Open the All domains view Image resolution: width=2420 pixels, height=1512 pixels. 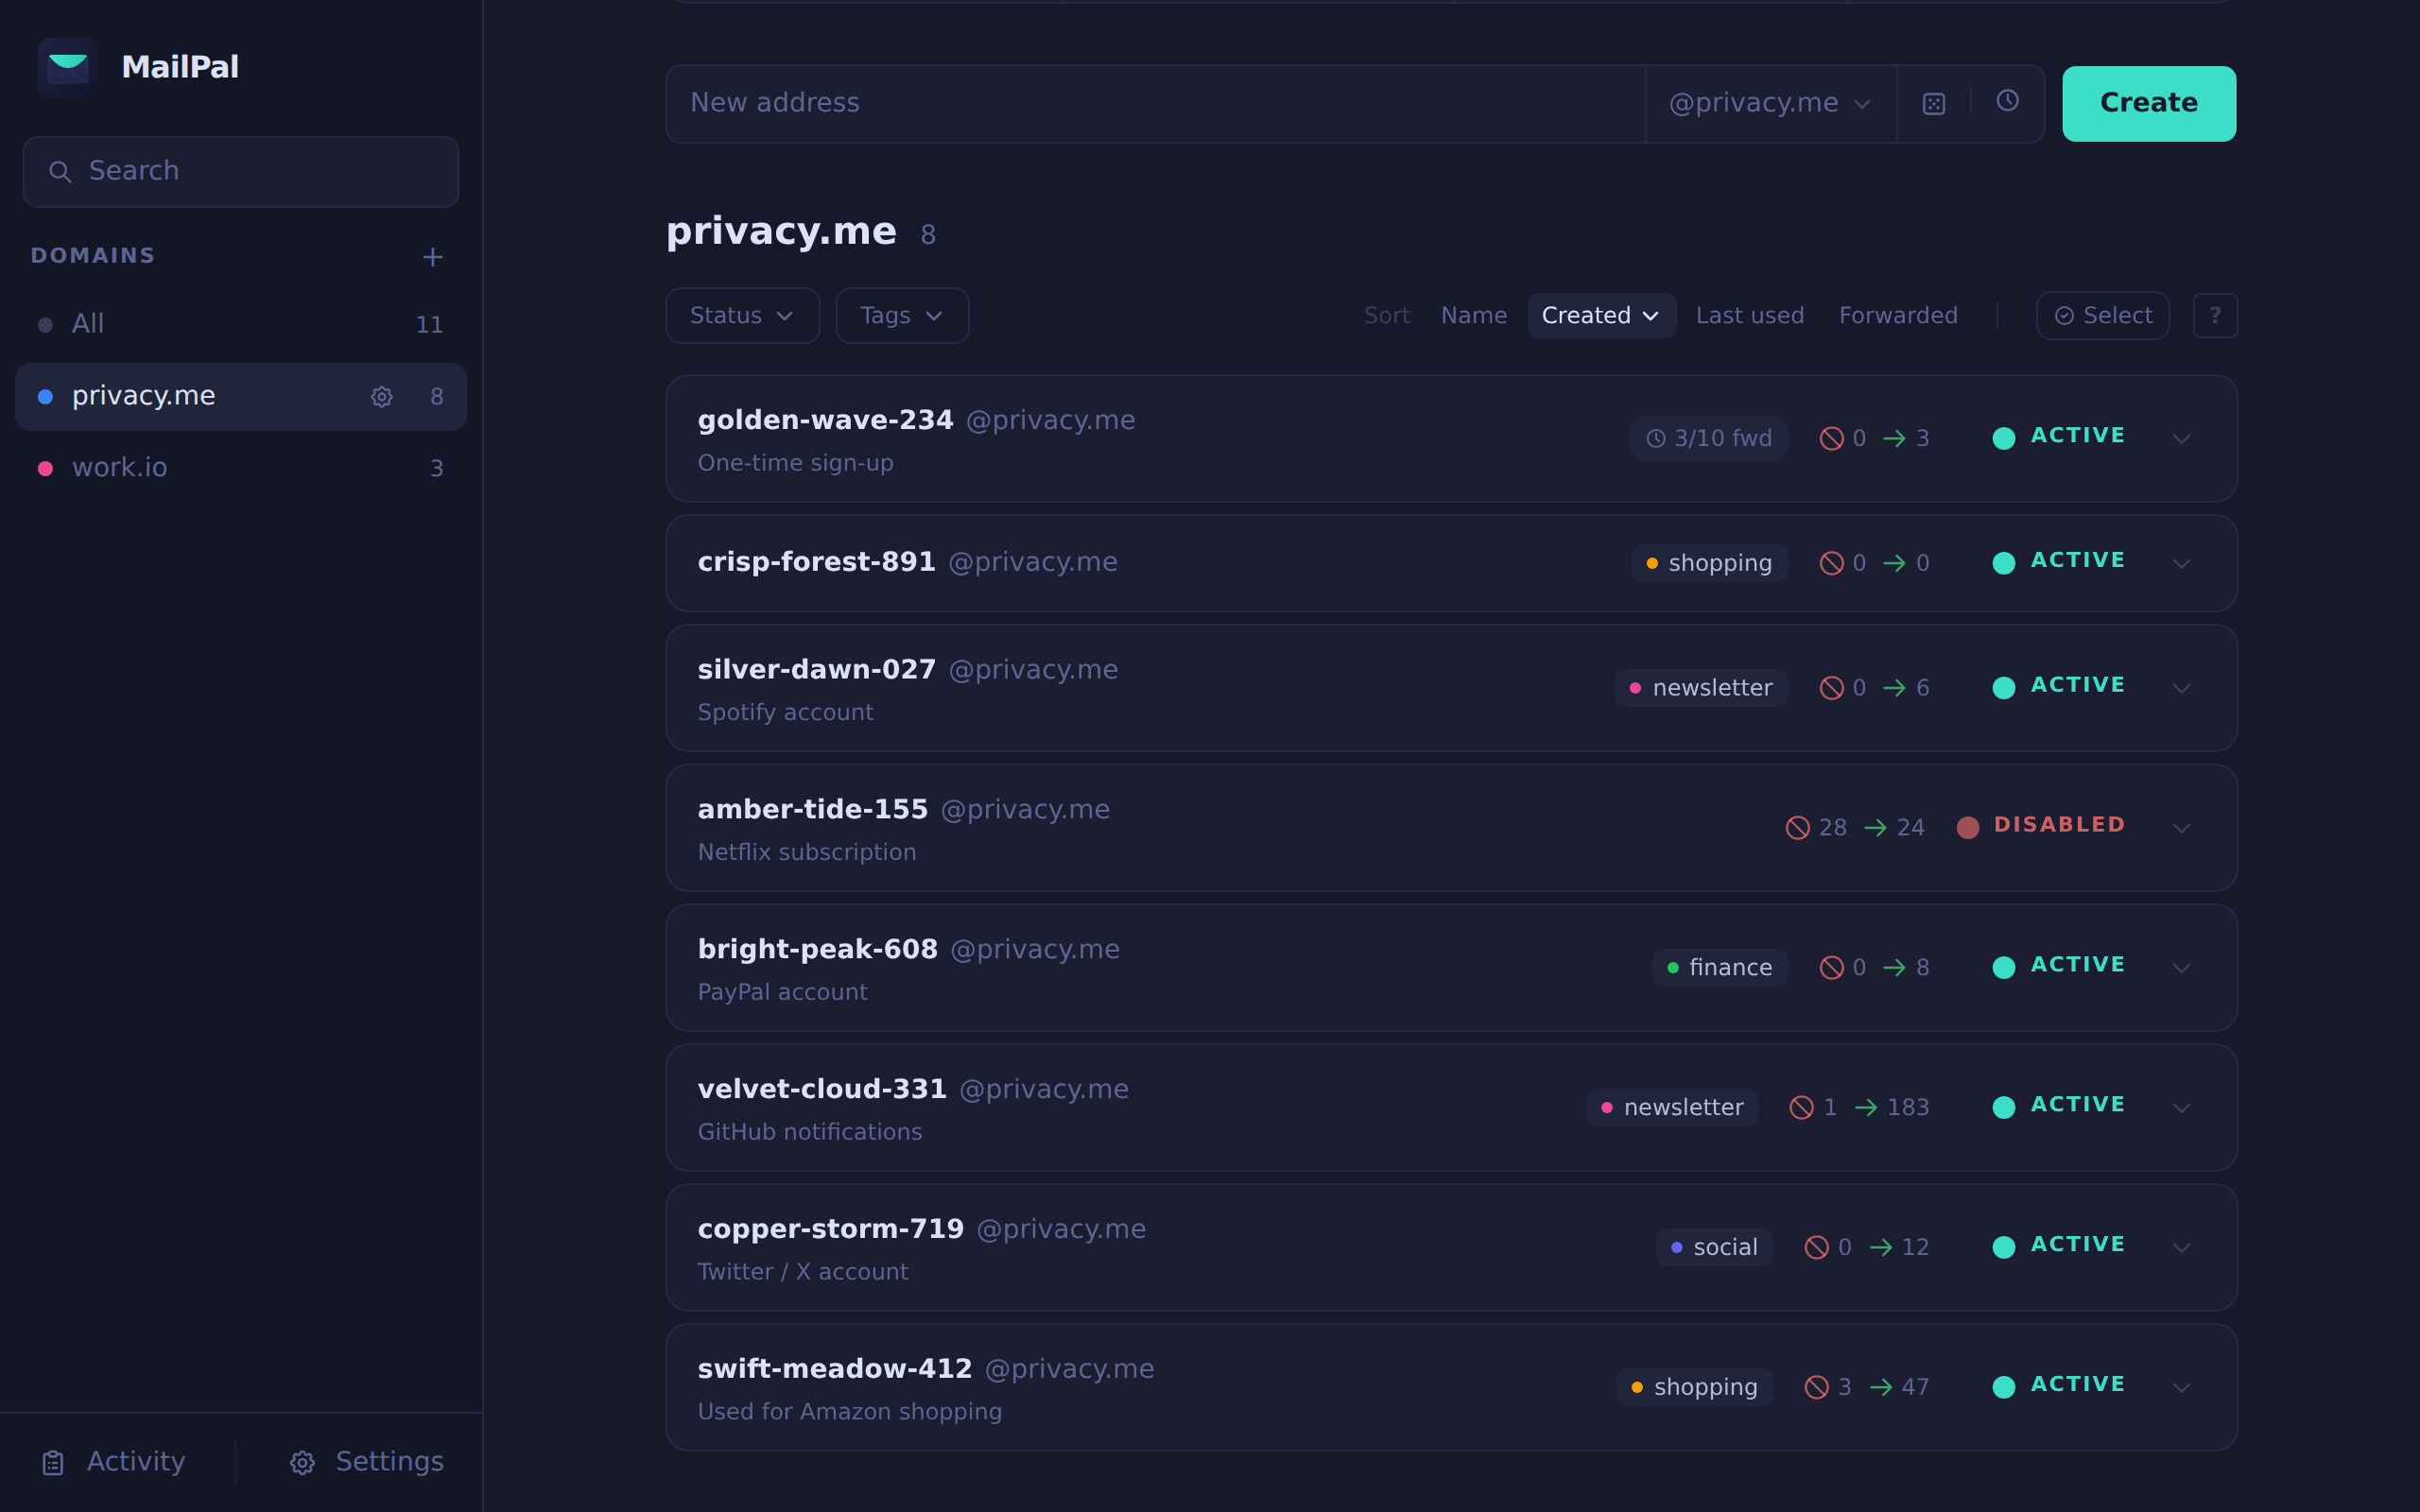click(88, 323)
